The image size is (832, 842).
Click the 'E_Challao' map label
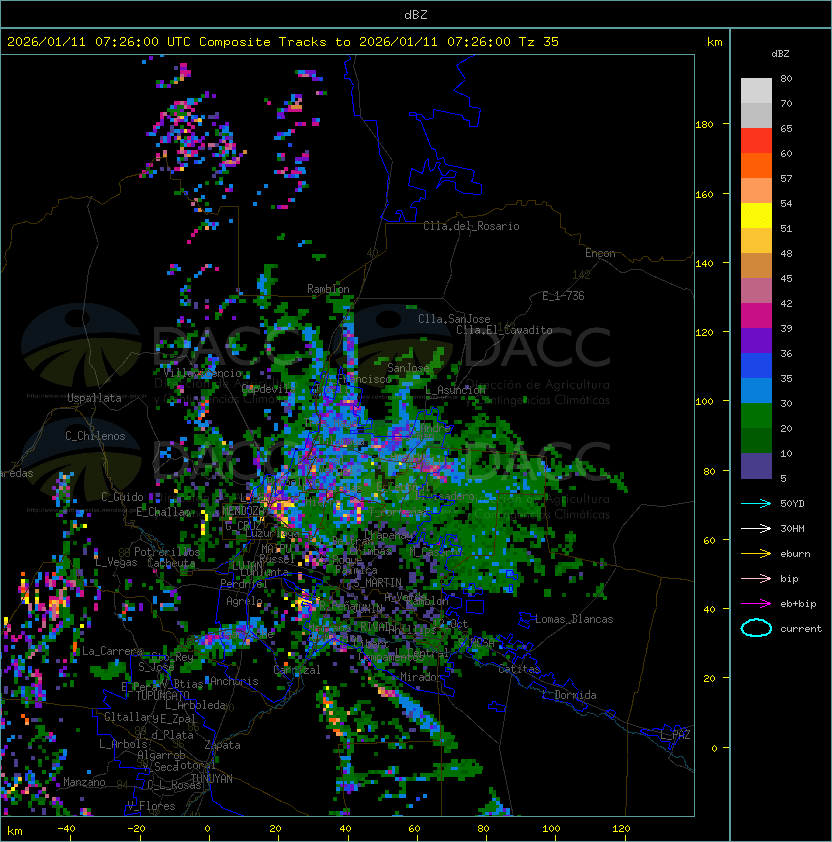tap(163, 512)
